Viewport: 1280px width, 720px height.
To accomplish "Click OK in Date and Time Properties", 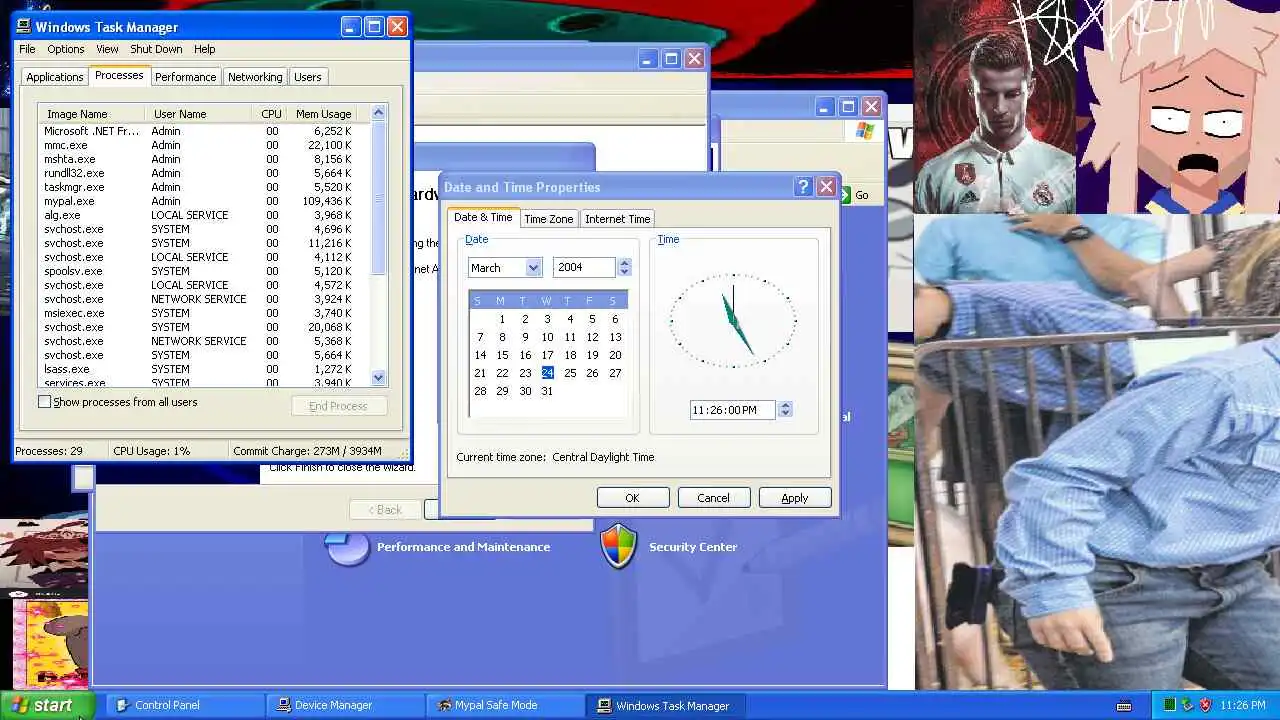I will [632, 498].
